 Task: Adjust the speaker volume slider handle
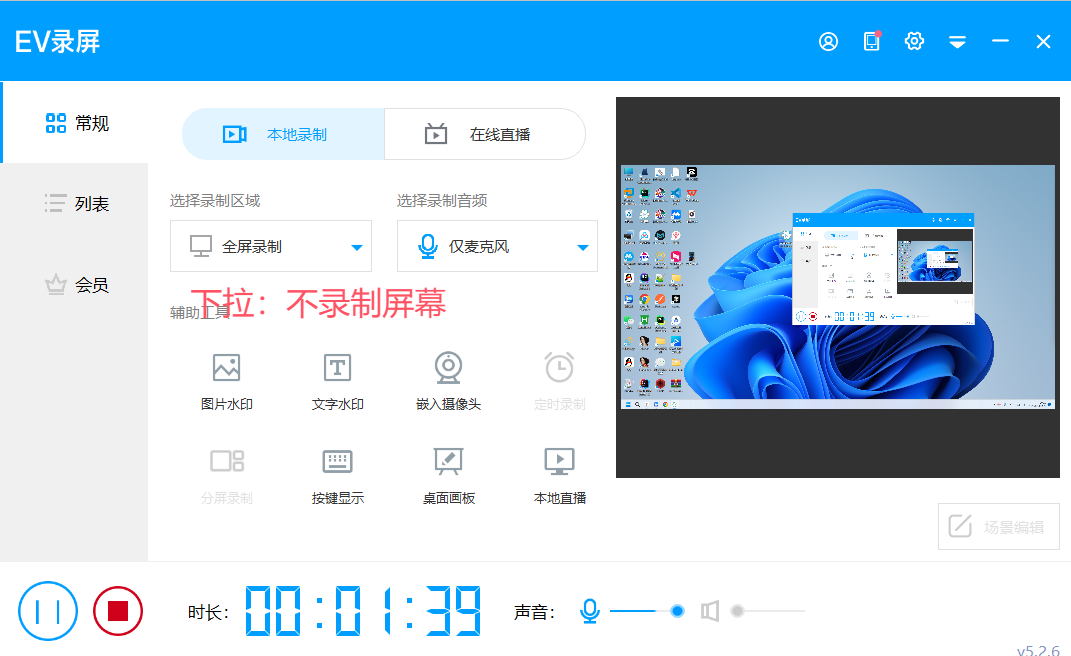coord(737,611)
